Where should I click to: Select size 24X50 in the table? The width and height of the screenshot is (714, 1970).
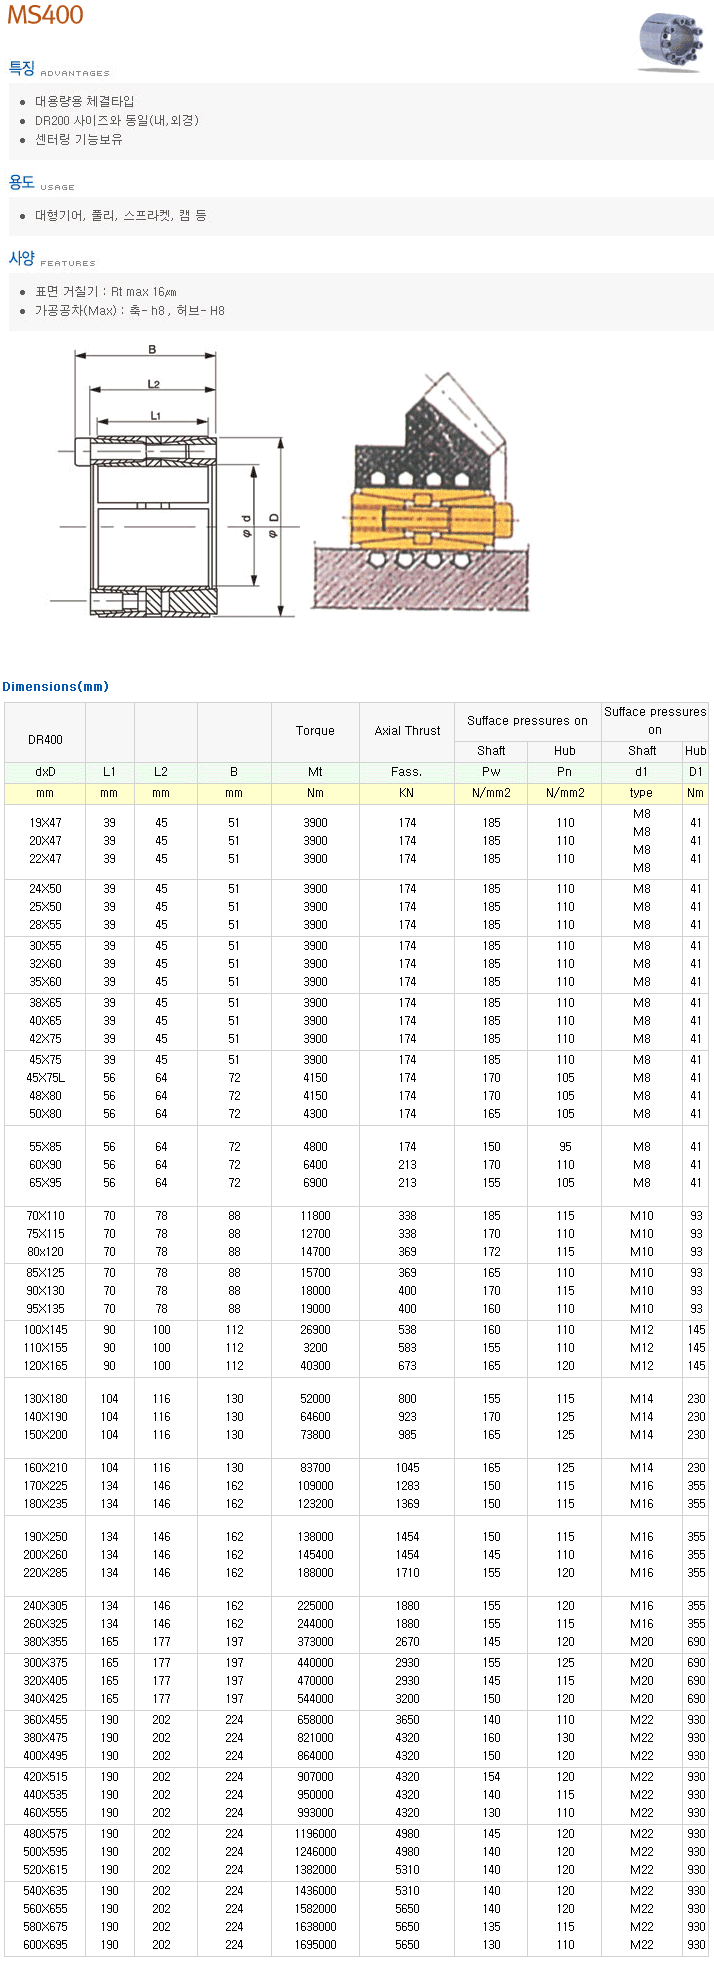(x=45, y=889)
